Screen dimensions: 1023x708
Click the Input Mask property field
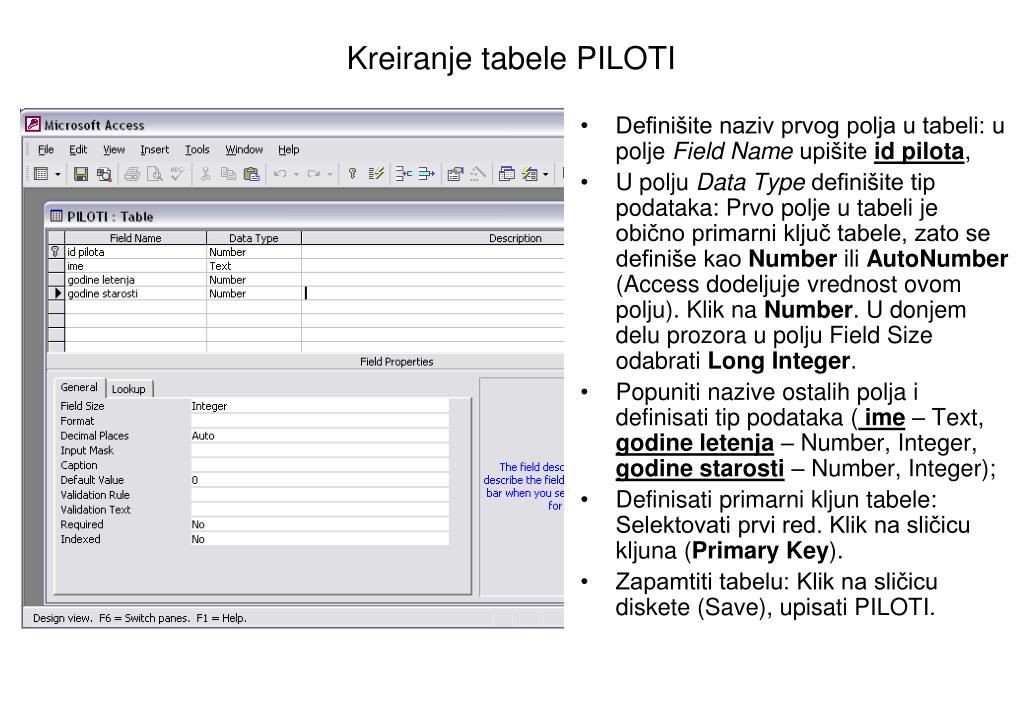click(x=320, y=450)
